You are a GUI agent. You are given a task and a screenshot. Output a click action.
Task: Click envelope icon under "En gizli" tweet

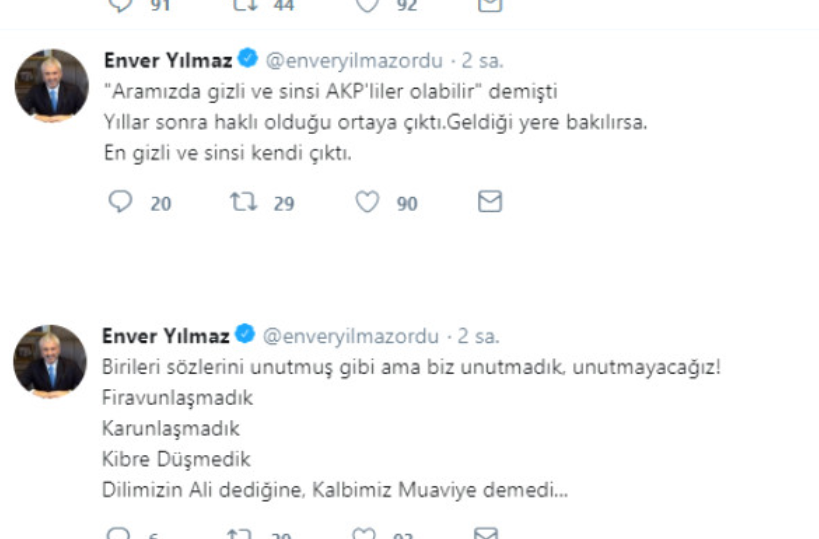[x=489, y=202]
